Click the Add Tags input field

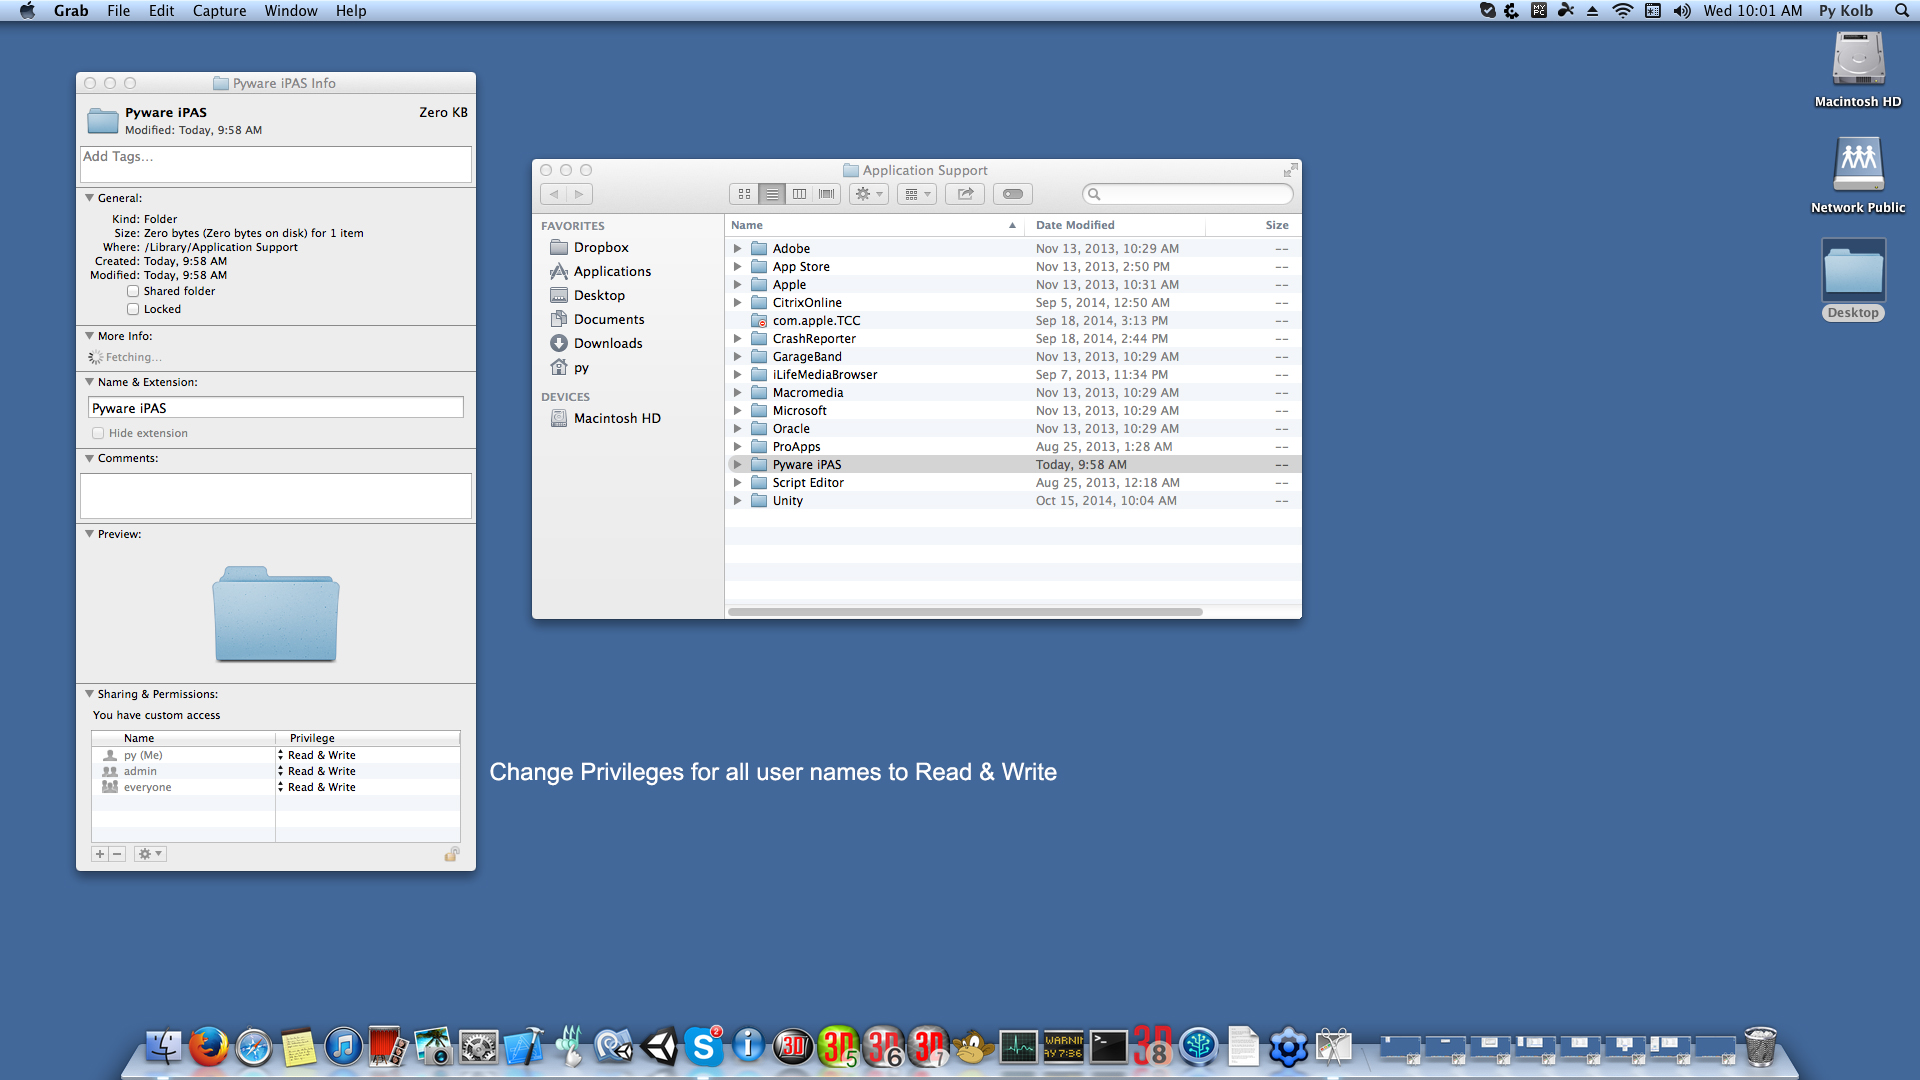(274, 158)
